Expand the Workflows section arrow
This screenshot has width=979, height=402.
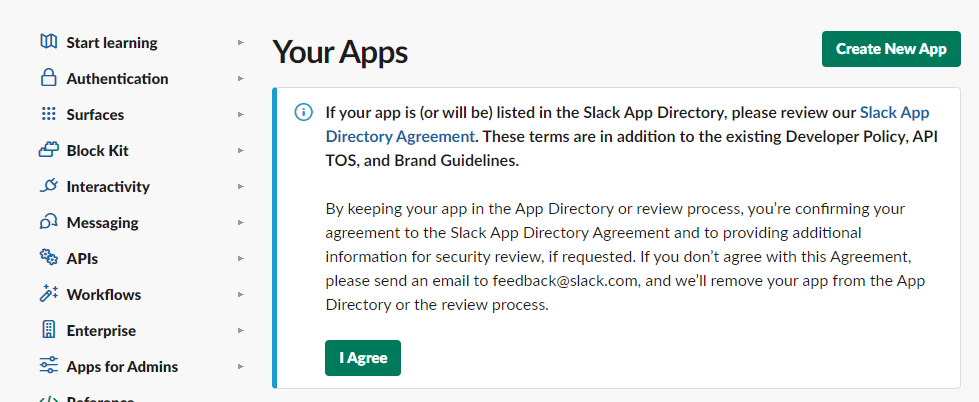point(241,295)
